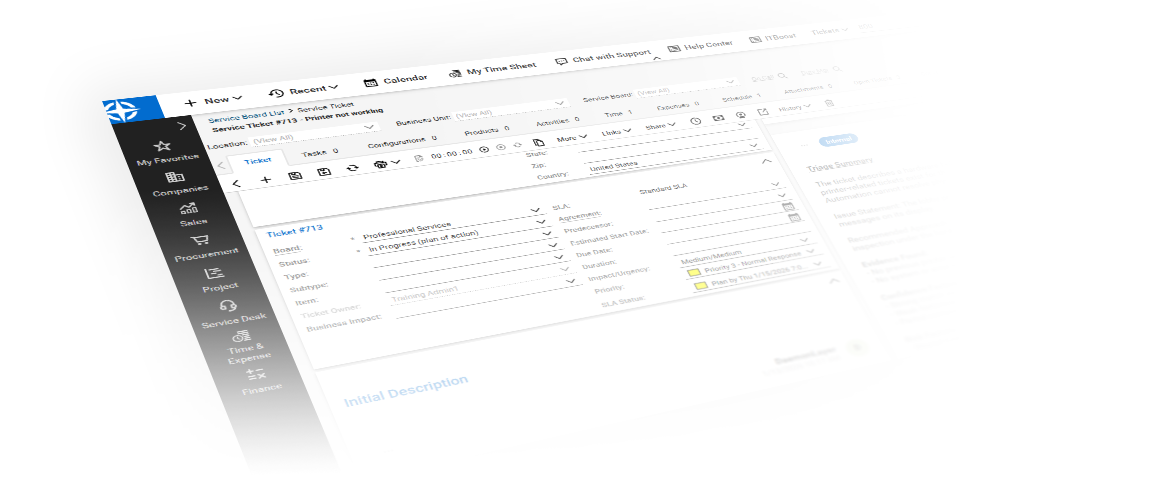Open the More dropdown menu
1152x500 pixels.
pyautogui.click(x=572, y=138)
